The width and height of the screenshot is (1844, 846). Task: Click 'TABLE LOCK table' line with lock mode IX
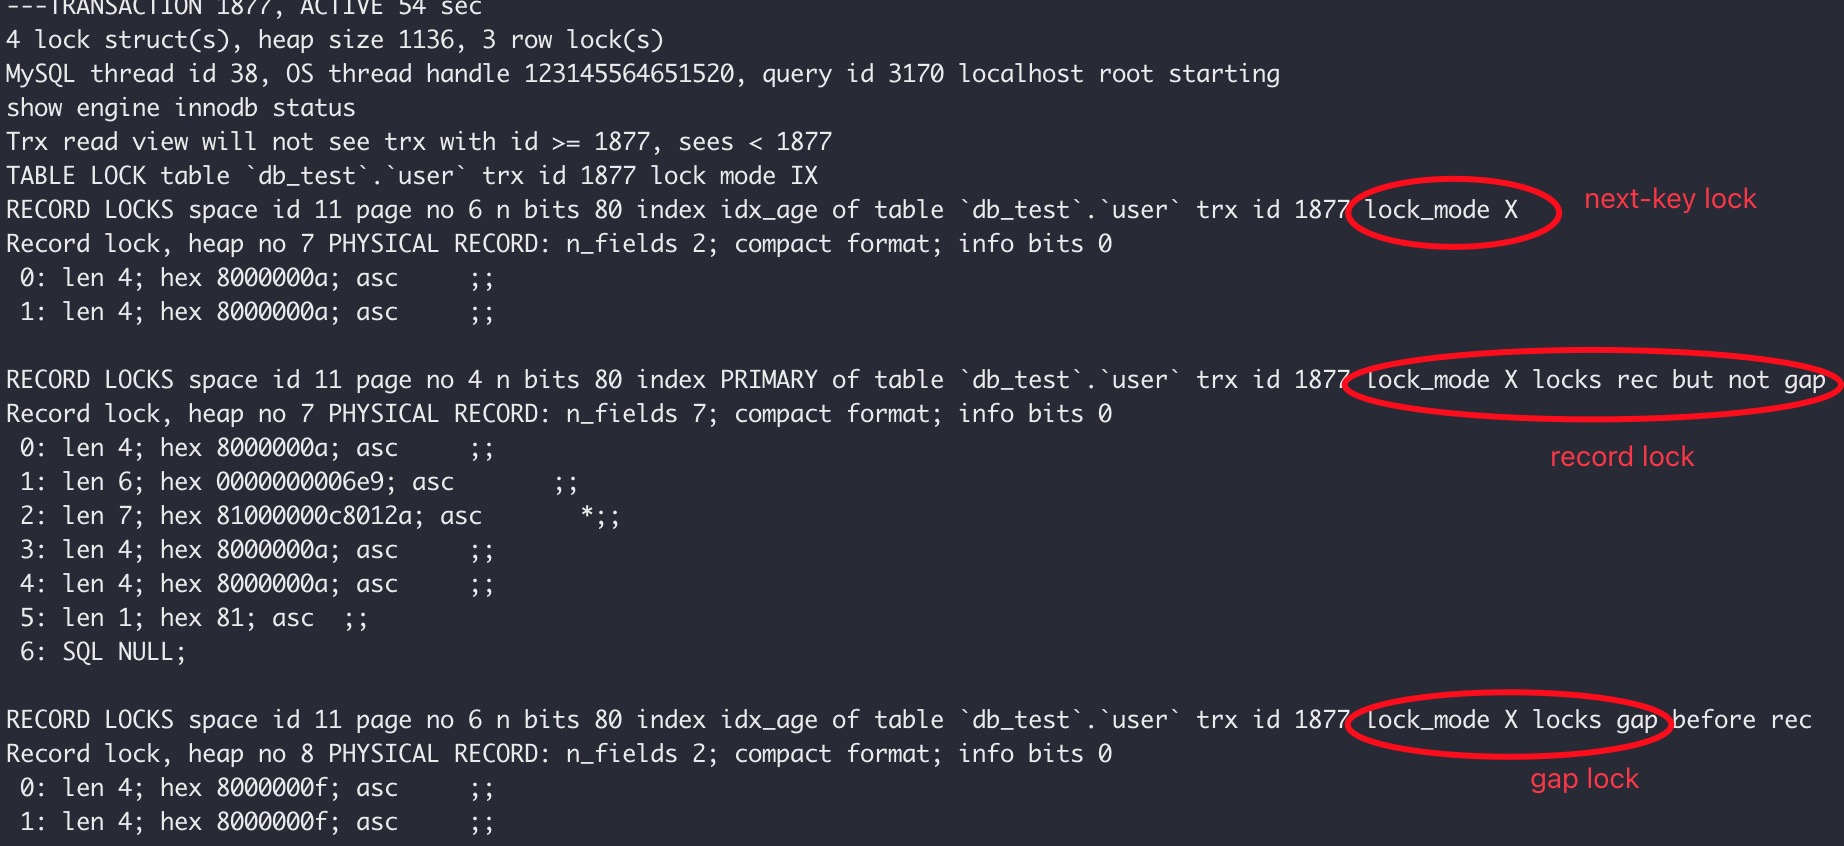tap(412, 176)
